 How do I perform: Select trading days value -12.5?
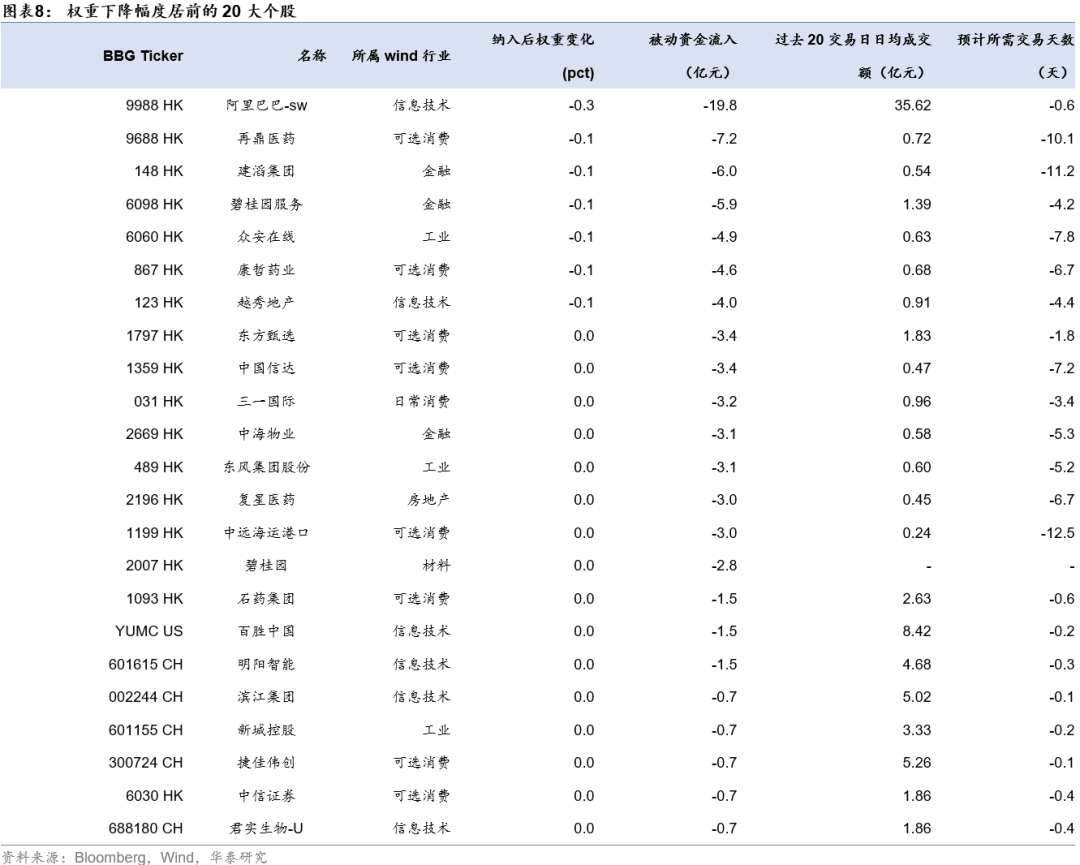click(1058, 533)
